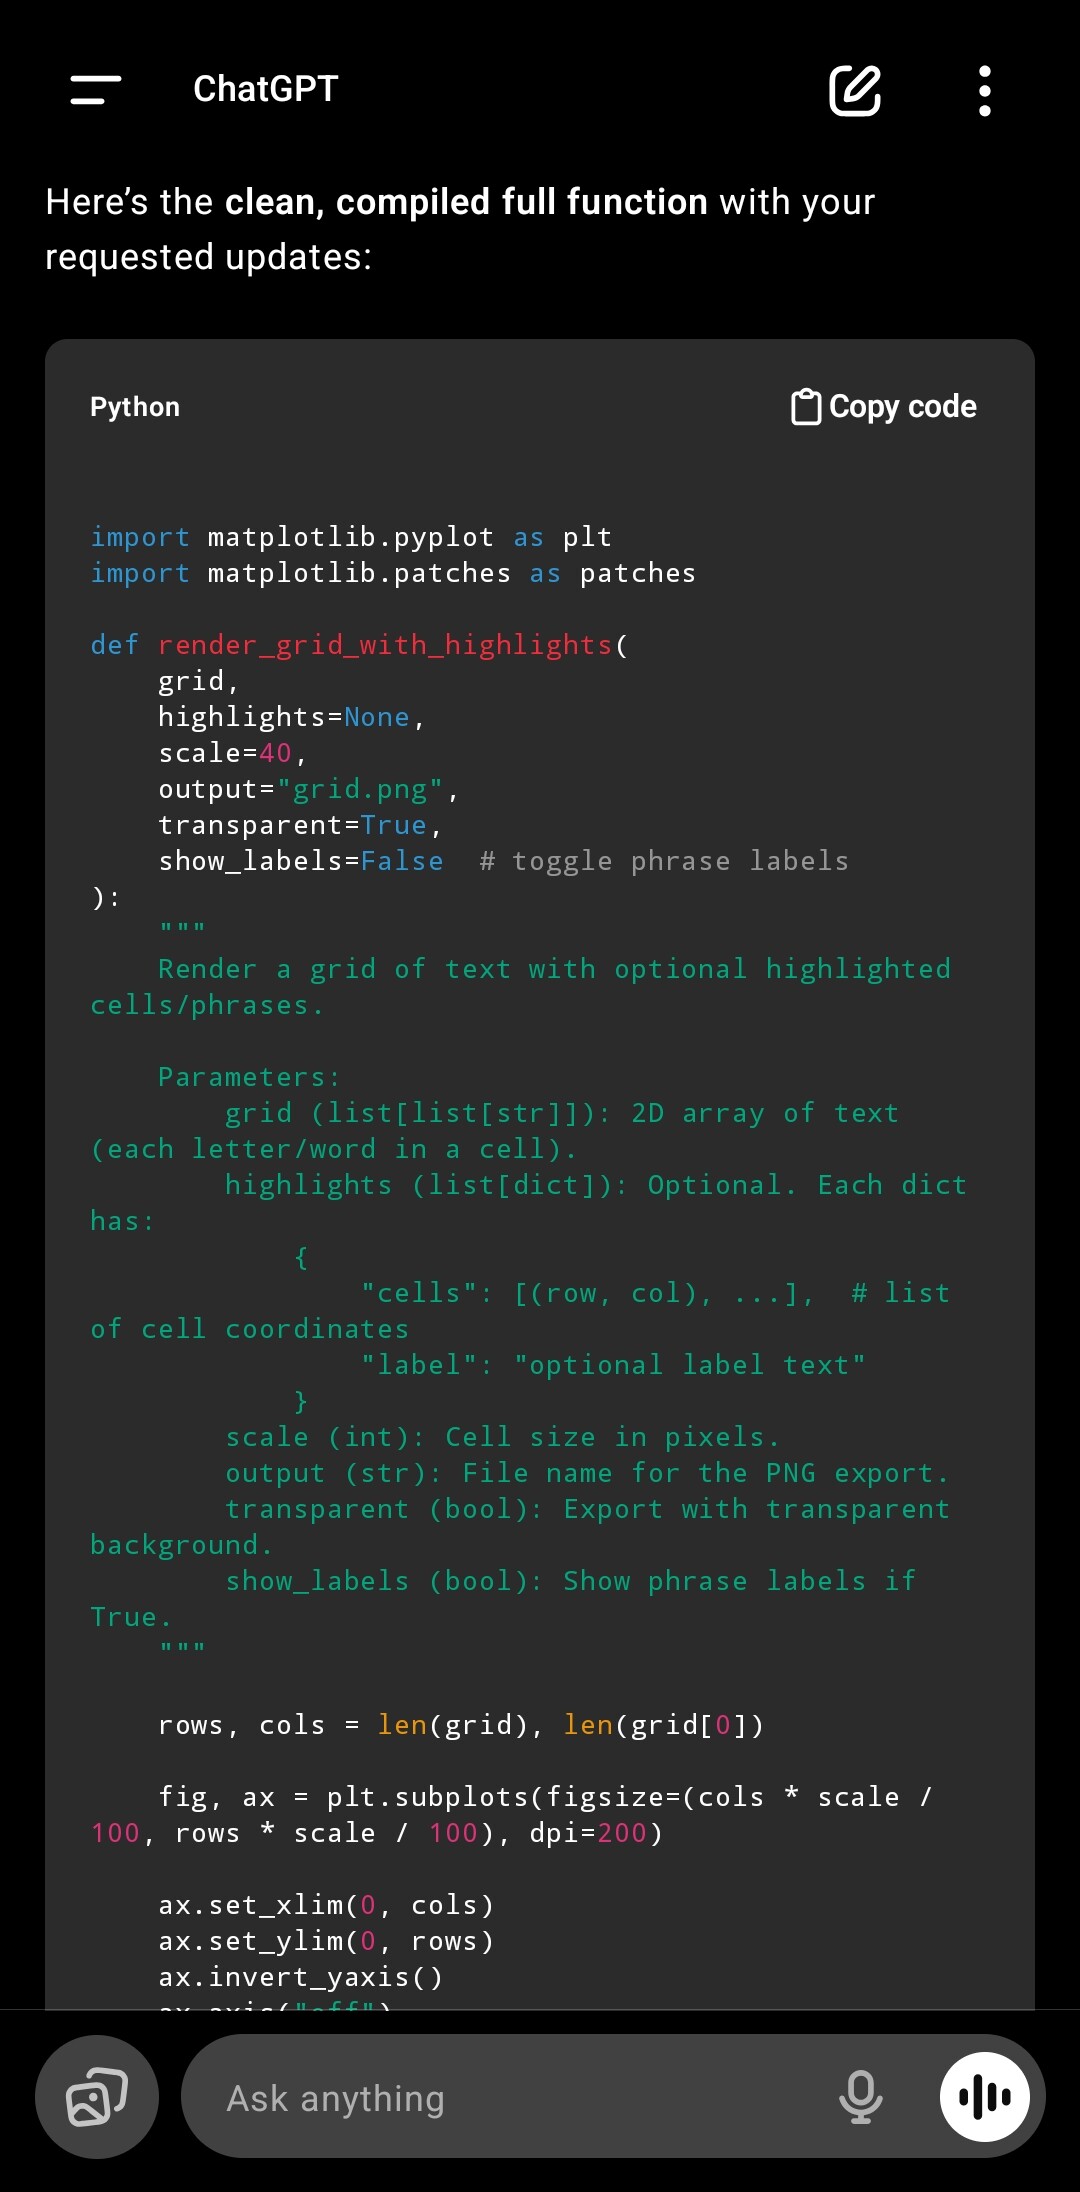The image size is (1080, 2192).
Task: Open the three-dot more options menu
Action: (x=985, y=91)
